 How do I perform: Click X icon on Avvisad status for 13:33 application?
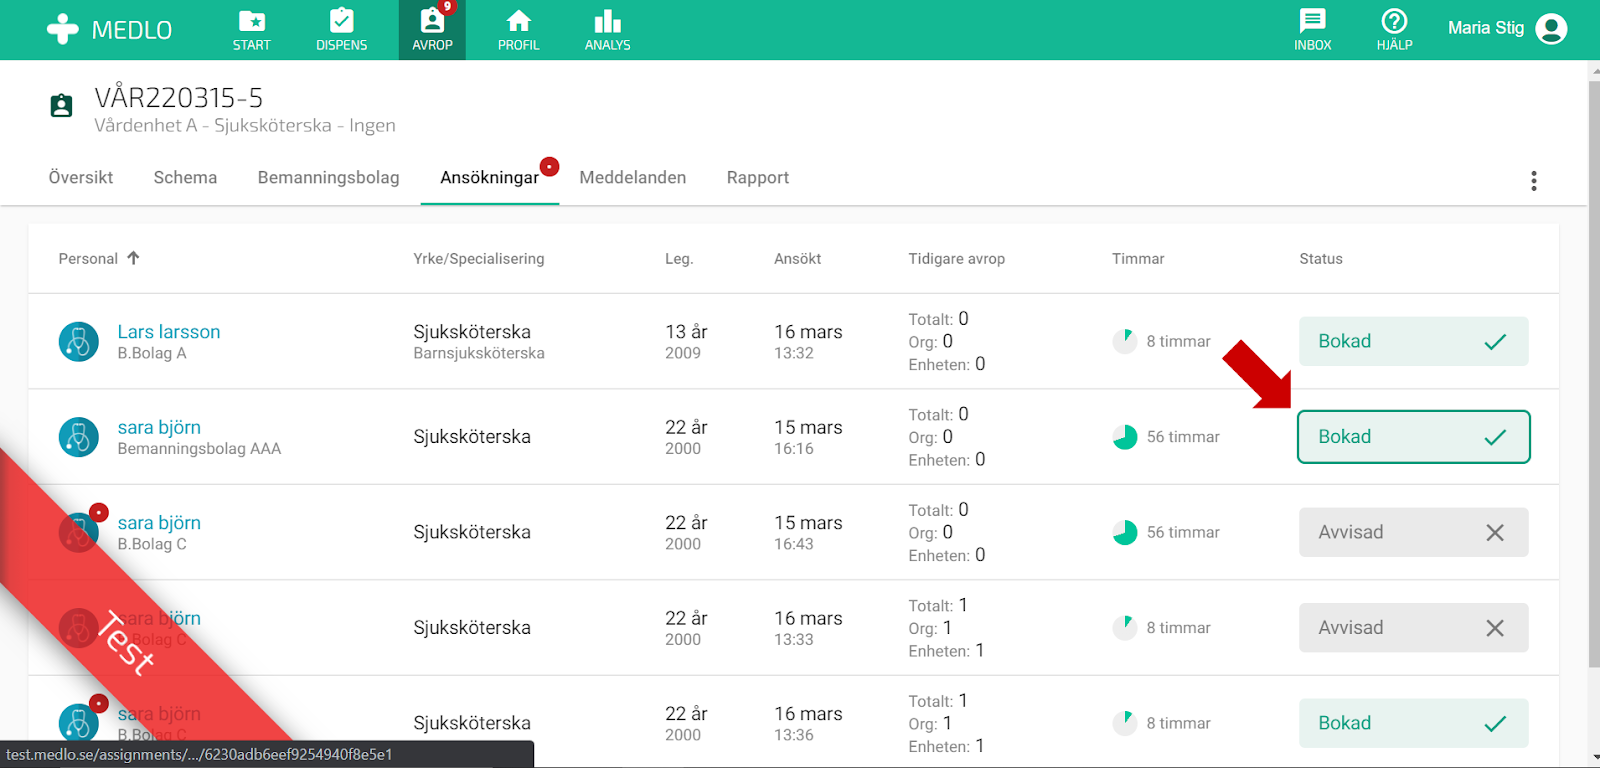(1495, 628)
